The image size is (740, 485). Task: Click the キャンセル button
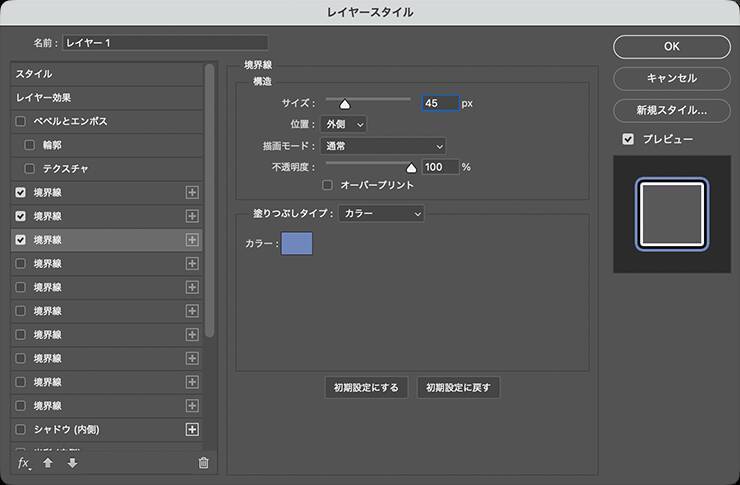pos(672,78)
